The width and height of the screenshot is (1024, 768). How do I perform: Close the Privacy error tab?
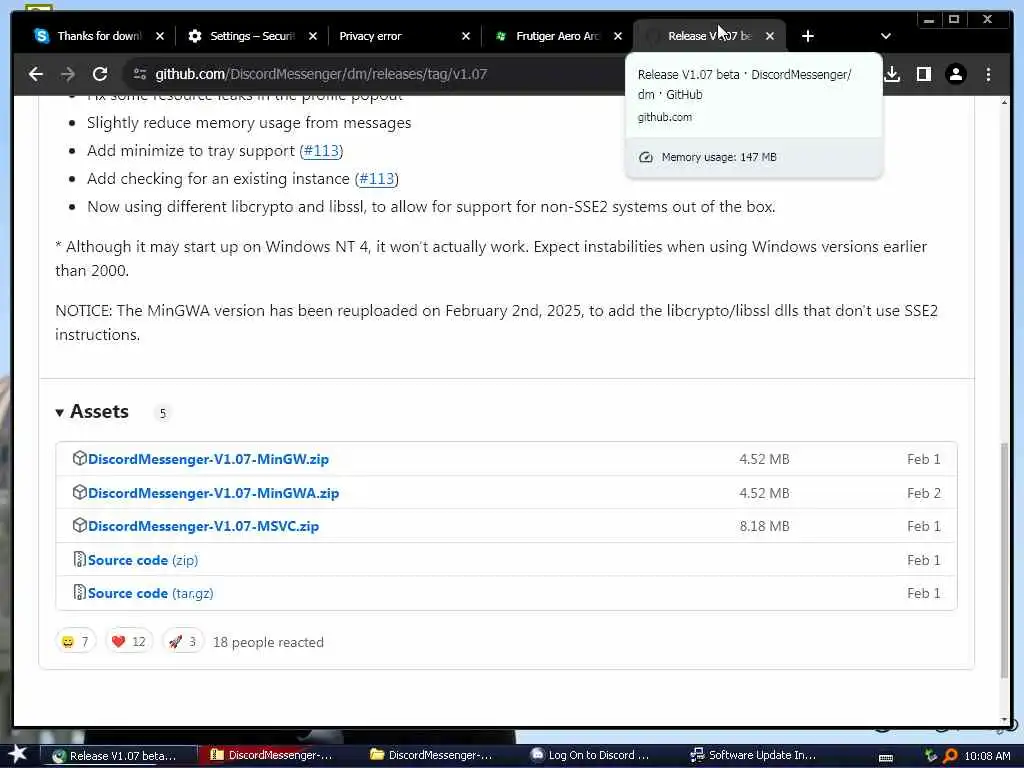pyautogui.click(x=466, y=36)
